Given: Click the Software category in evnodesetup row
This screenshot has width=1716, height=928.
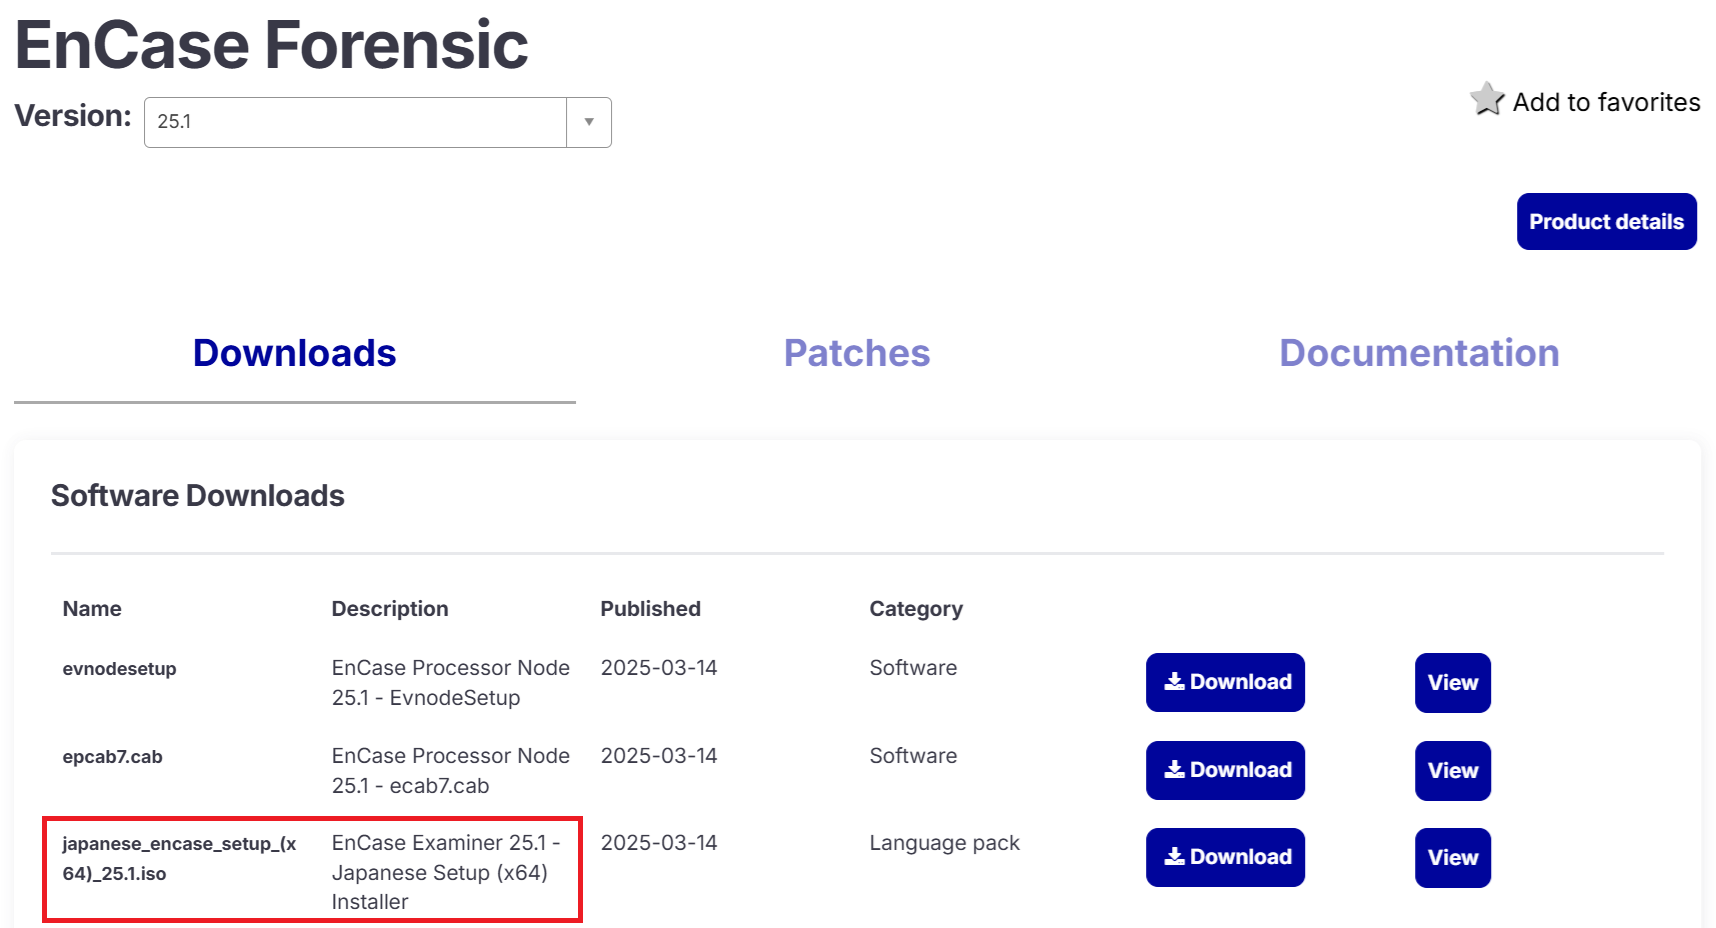Looking at the screenshot, I should [x=913, y=668].
